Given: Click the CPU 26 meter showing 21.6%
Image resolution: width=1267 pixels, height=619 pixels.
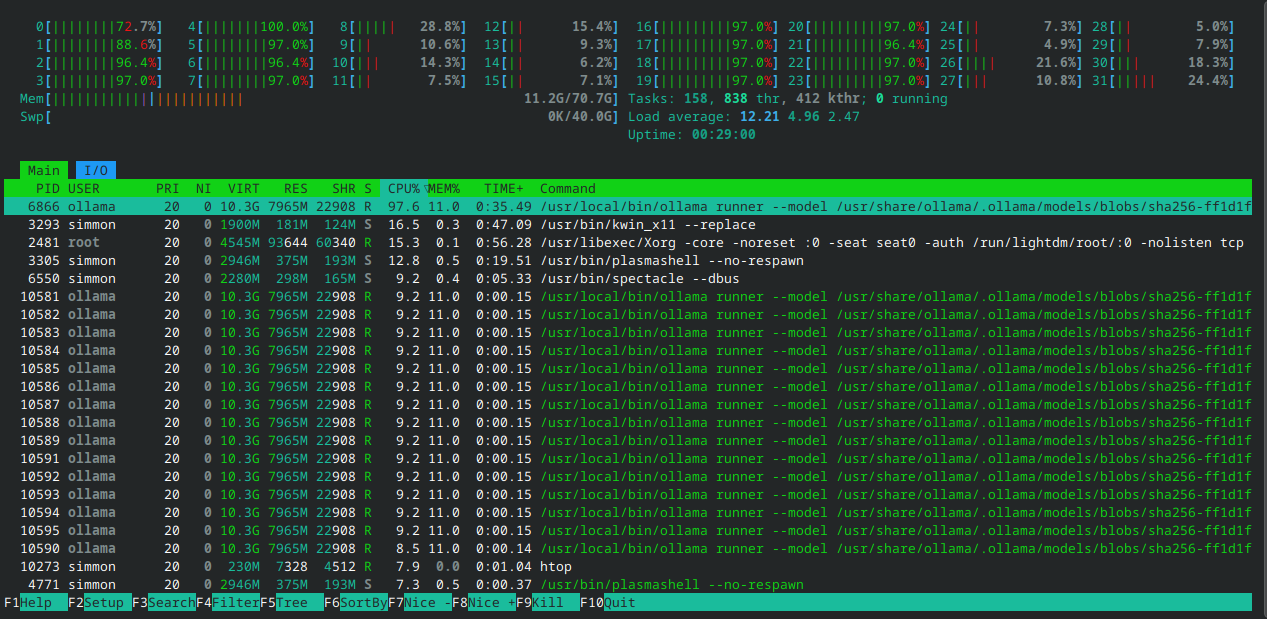Looking at the screenshot, I should coord(1012,63).
